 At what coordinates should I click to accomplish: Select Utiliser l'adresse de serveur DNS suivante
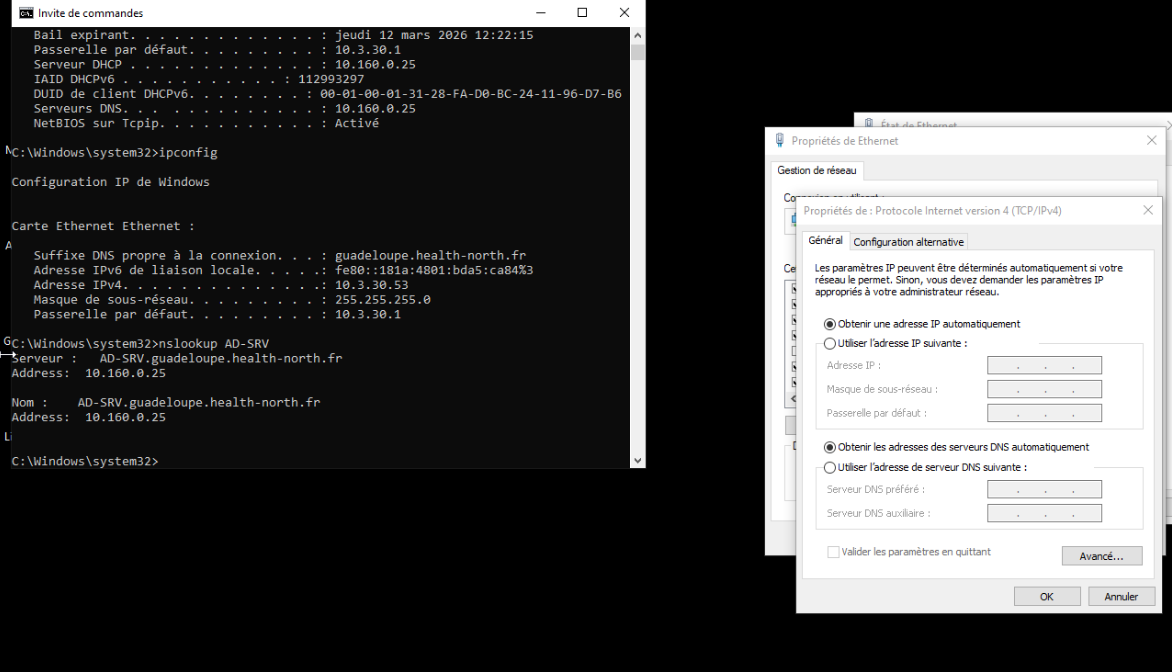point(830,467)
